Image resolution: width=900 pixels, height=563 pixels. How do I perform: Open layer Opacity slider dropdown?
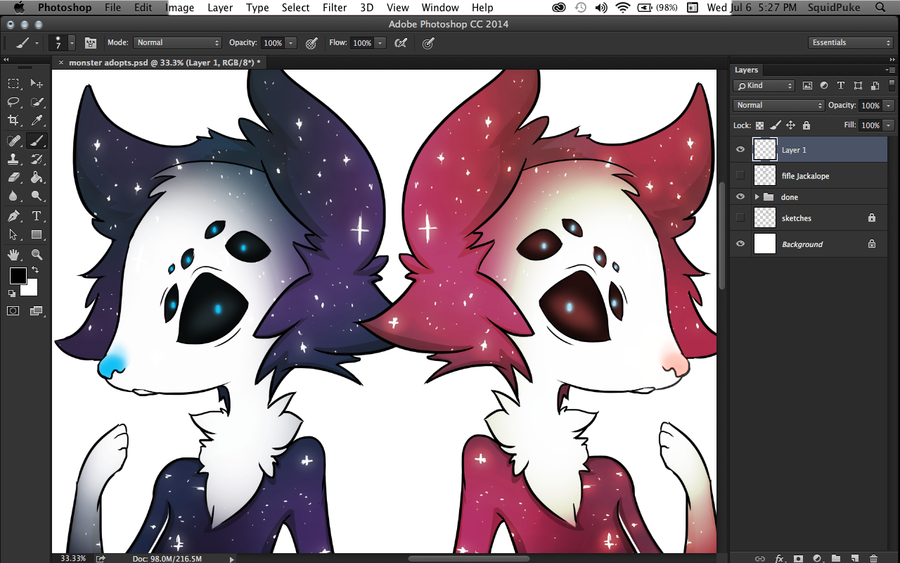pyautogui.click(x=889, y=106)
